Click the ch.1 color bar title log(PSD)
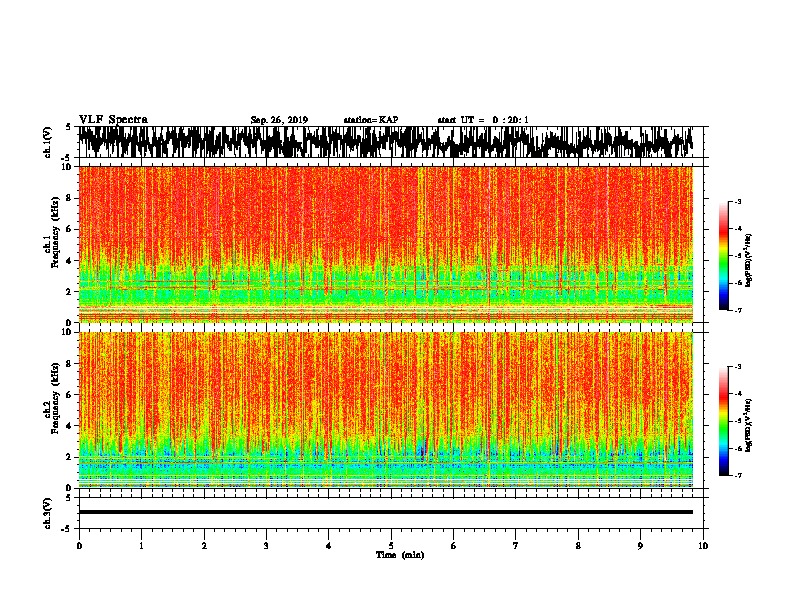The image size is (792, 612). click(749, 260)
